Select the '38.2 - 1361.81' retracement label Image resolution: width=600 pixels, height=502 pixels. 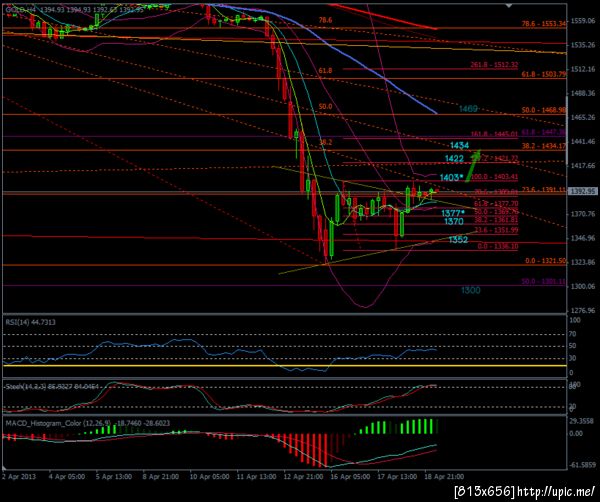496,220
